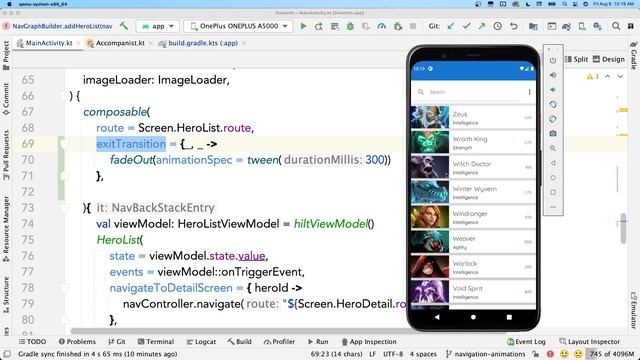Open SDK Manager icon in toolbar

tap(598, 26)
